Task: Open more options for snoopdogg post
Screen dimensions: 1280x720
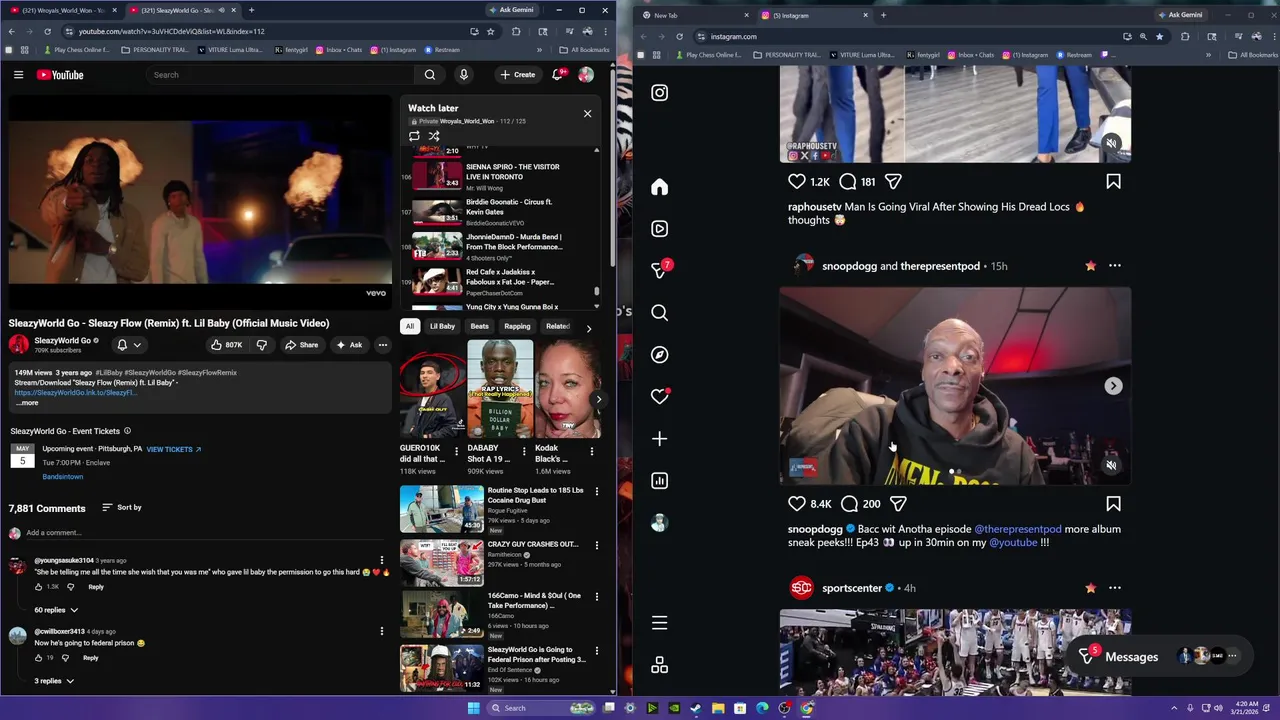Action: 1115,266
